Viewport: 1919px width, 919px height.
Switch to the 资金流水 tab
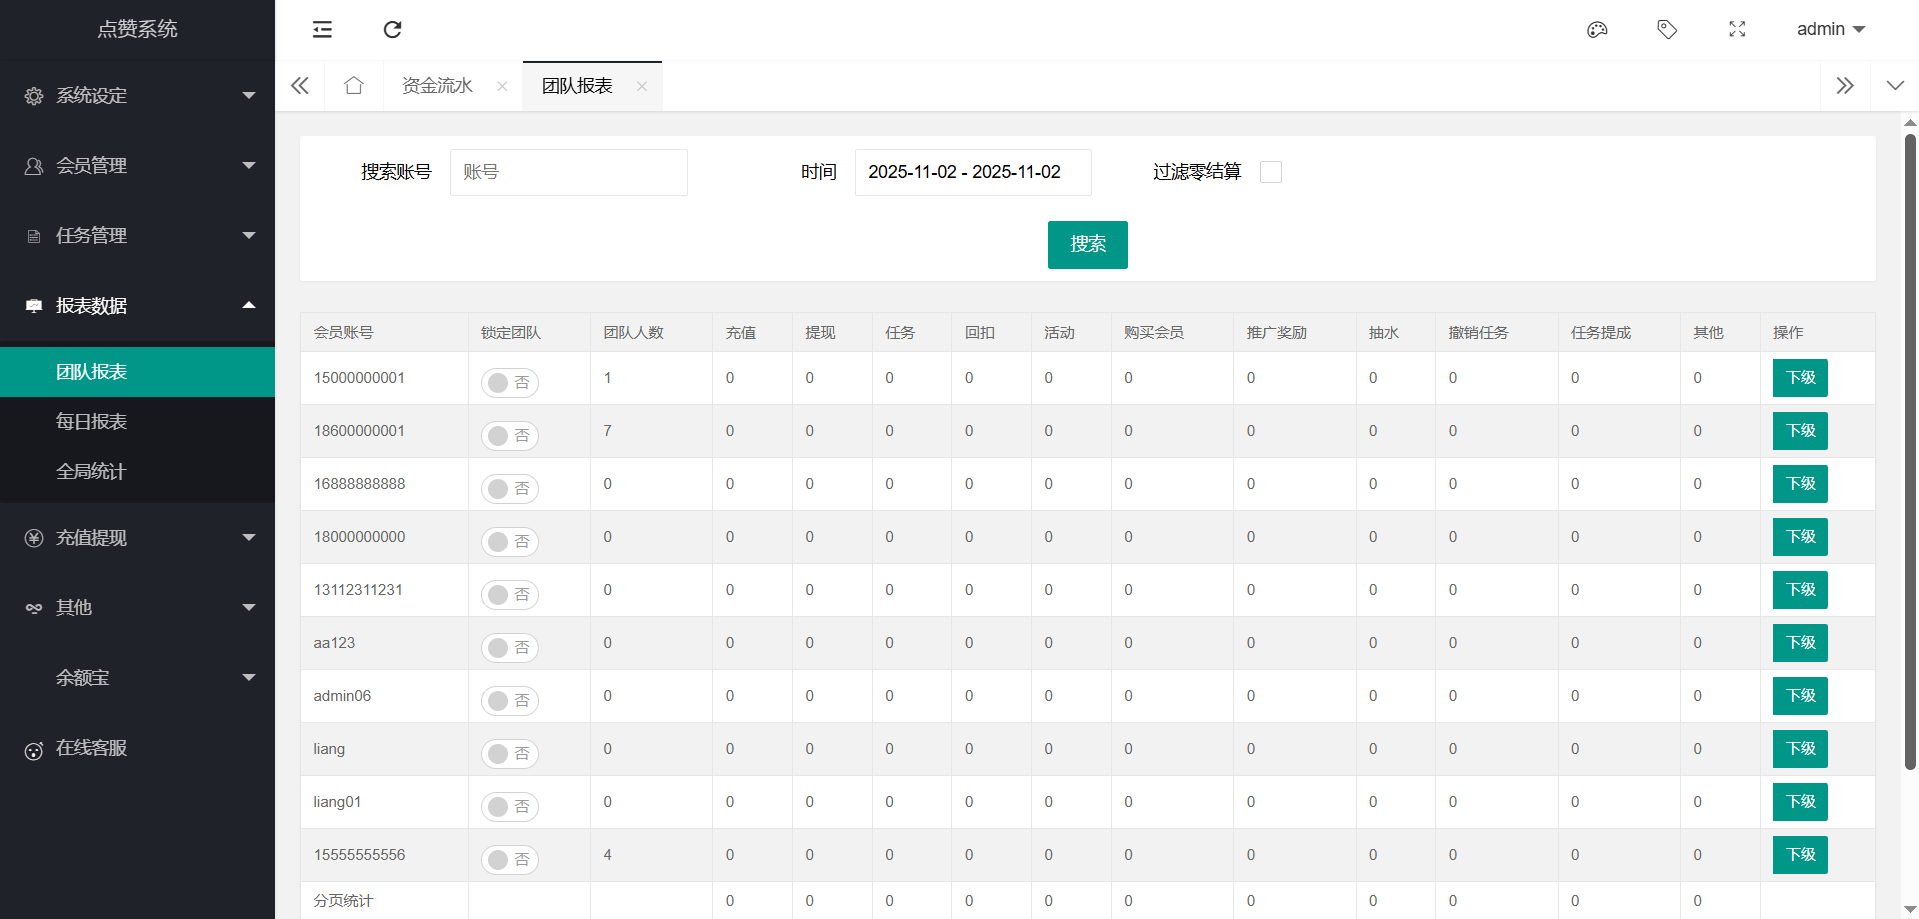(x=437, y=86)
